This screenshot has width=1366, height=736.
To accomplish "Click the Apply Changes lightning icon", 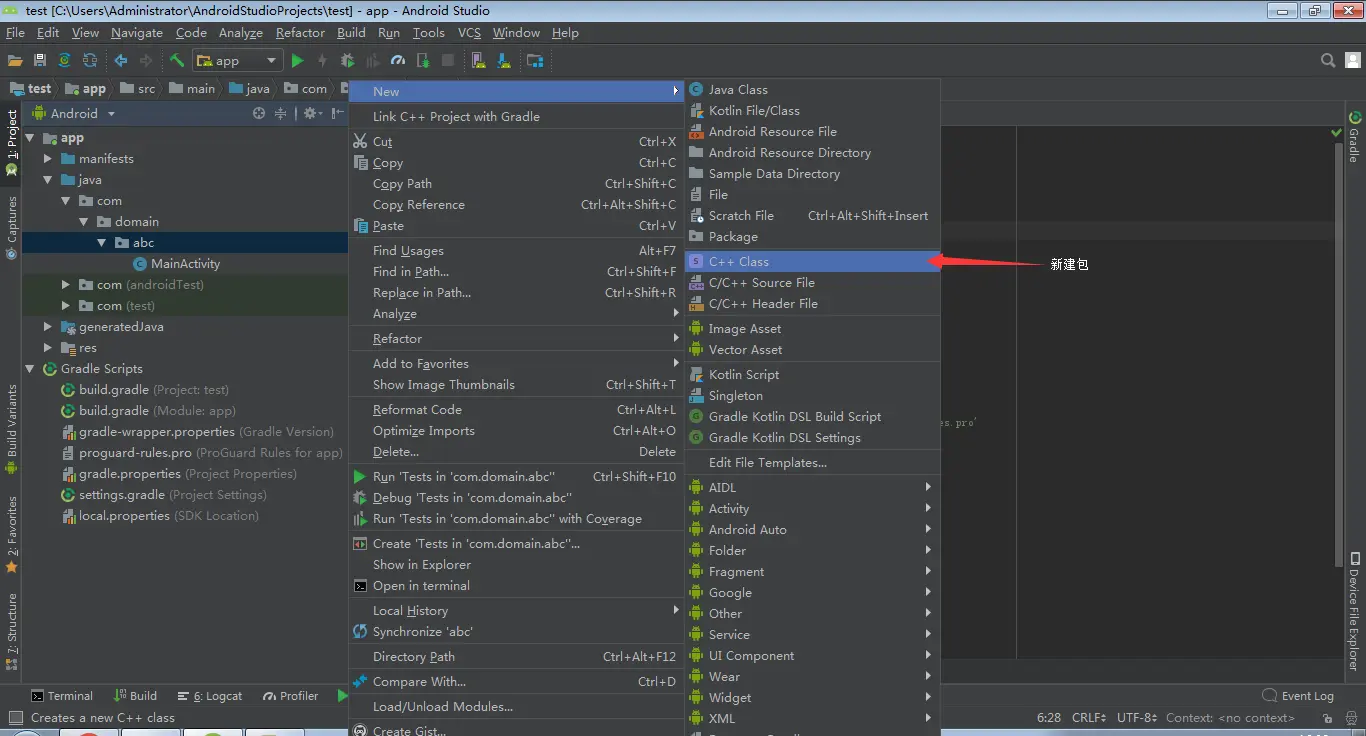I will tap(322, 61).
